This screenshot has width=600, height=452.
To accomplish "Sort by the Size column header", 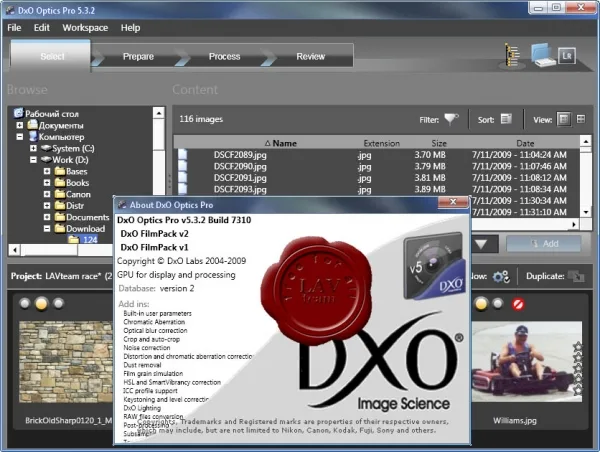I will [439, 143].
